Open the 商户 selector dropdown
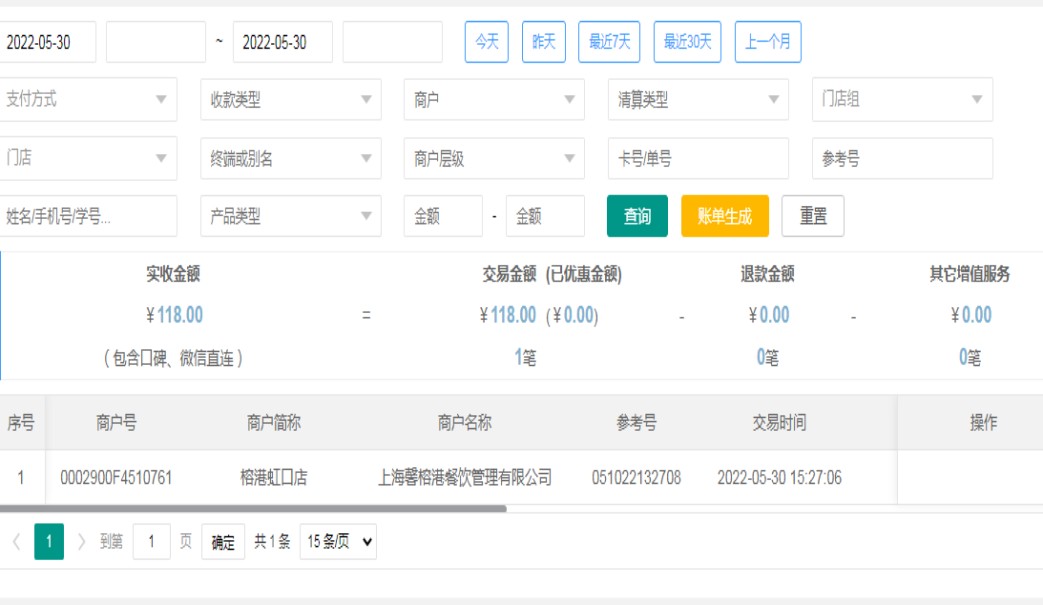 tap(494, 100)
